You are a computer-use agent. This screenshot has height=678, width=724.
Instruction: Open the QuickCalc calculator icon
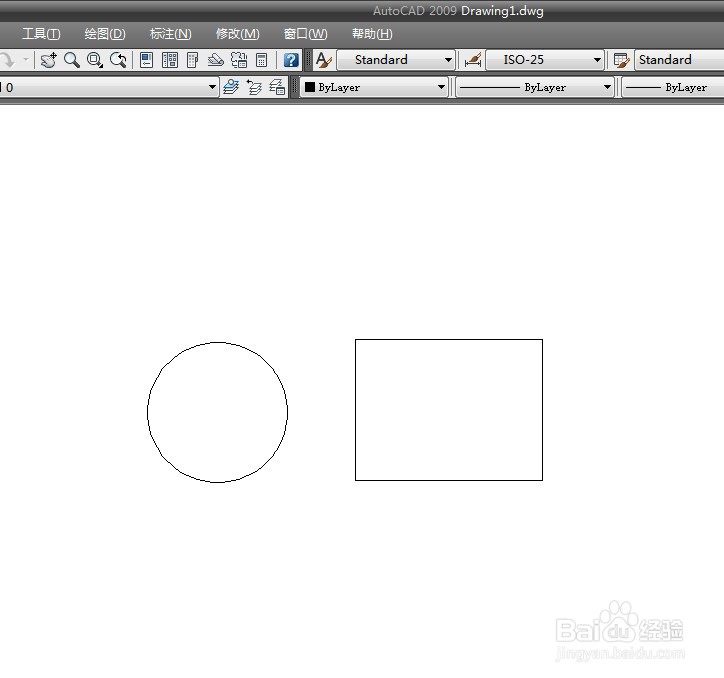click(x=261, y=60)
